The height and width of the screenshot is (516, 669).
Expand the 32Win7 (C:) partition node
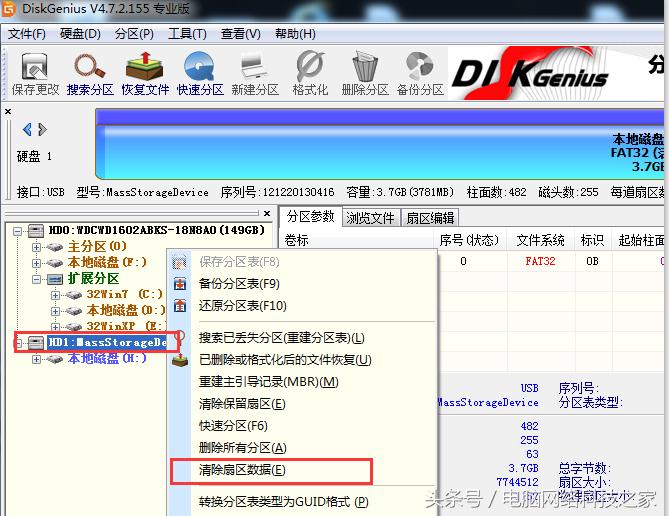(55, 295)
